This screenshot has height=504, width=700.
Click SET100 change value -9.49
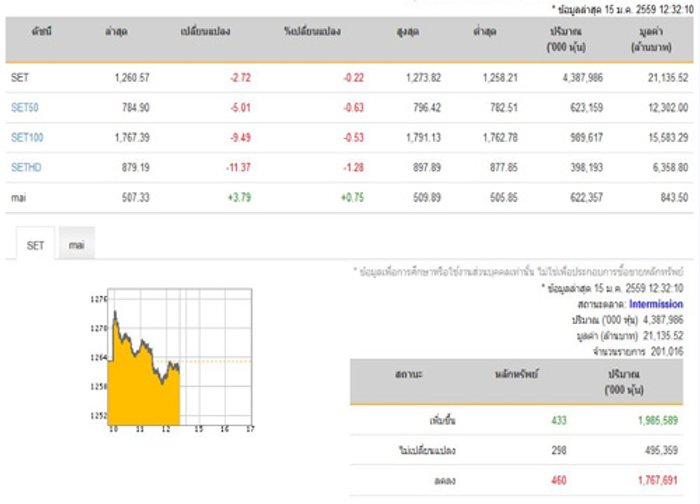click(x=240, y=137)
